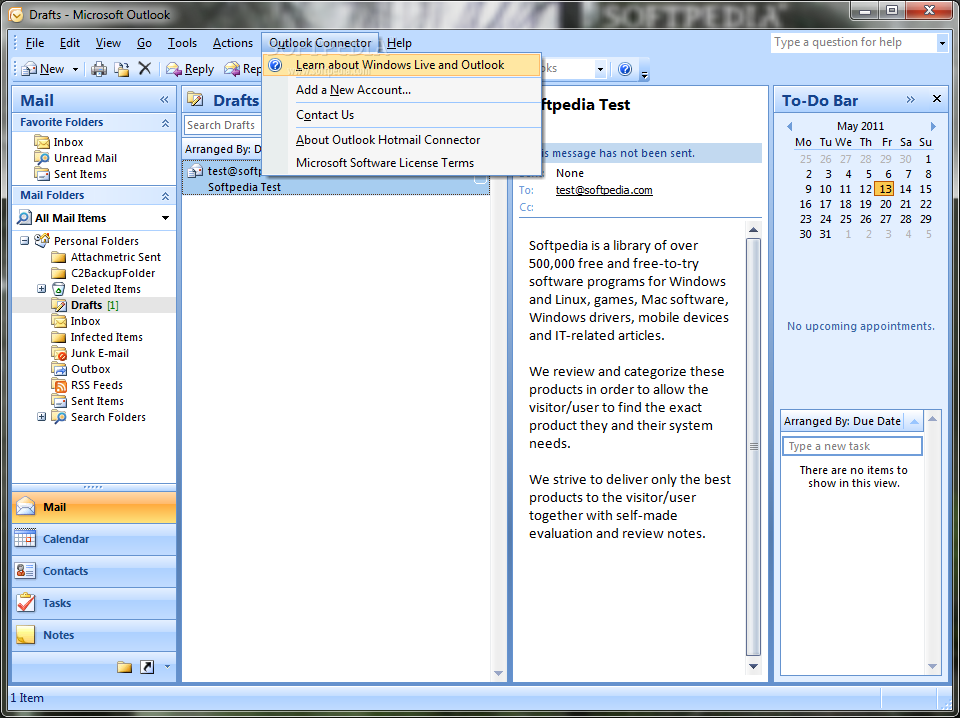Close the To-Do Bar

point(937,99)
